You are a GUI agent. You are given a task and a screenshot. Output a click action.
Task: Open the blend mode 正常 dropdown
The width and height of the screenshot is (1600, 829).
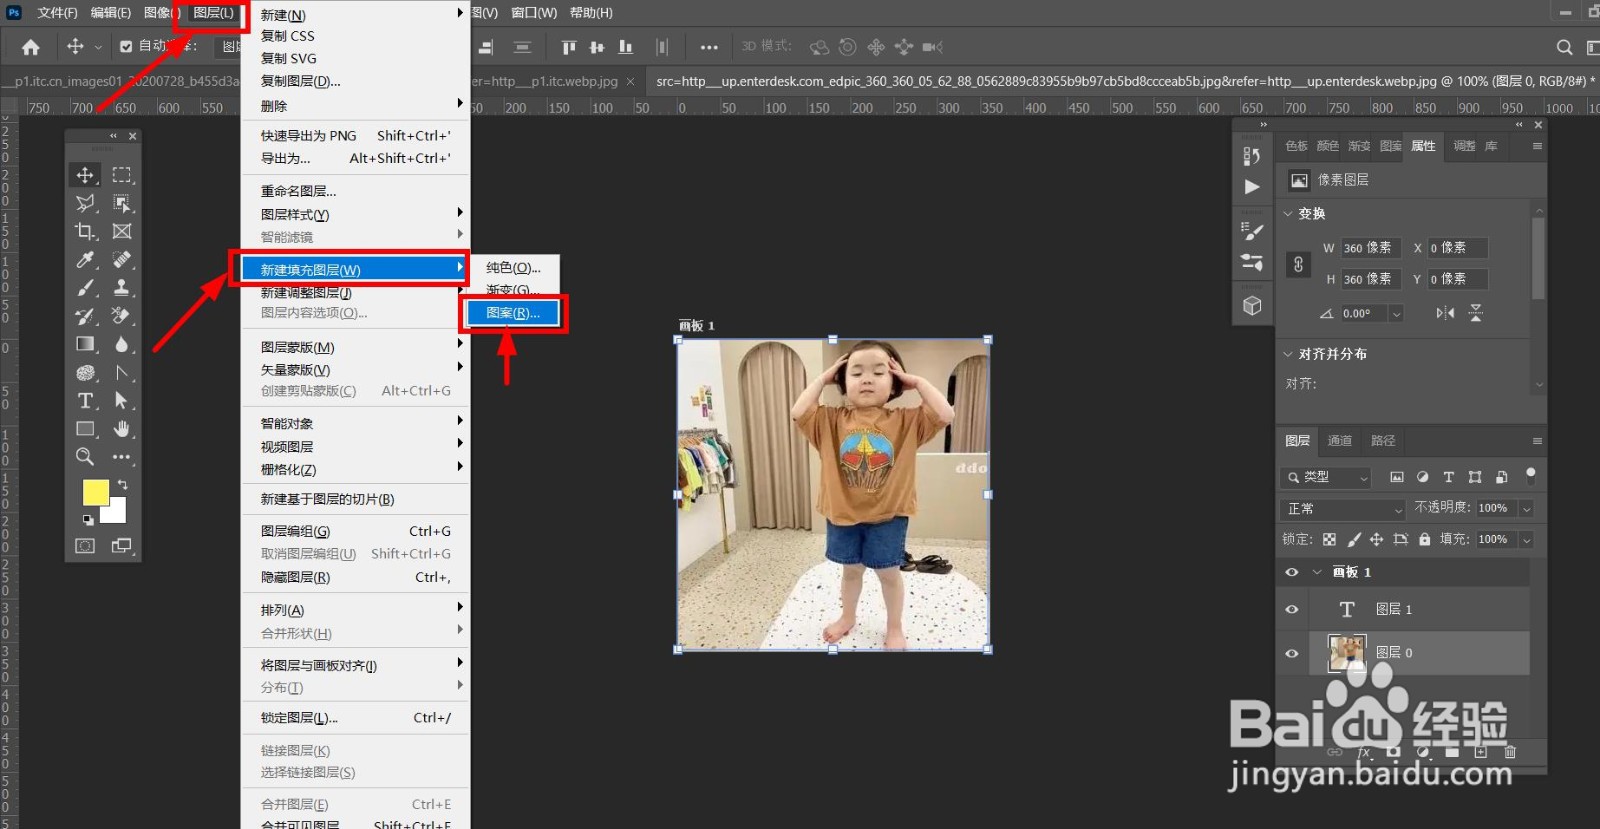(x=1344, y=509)
